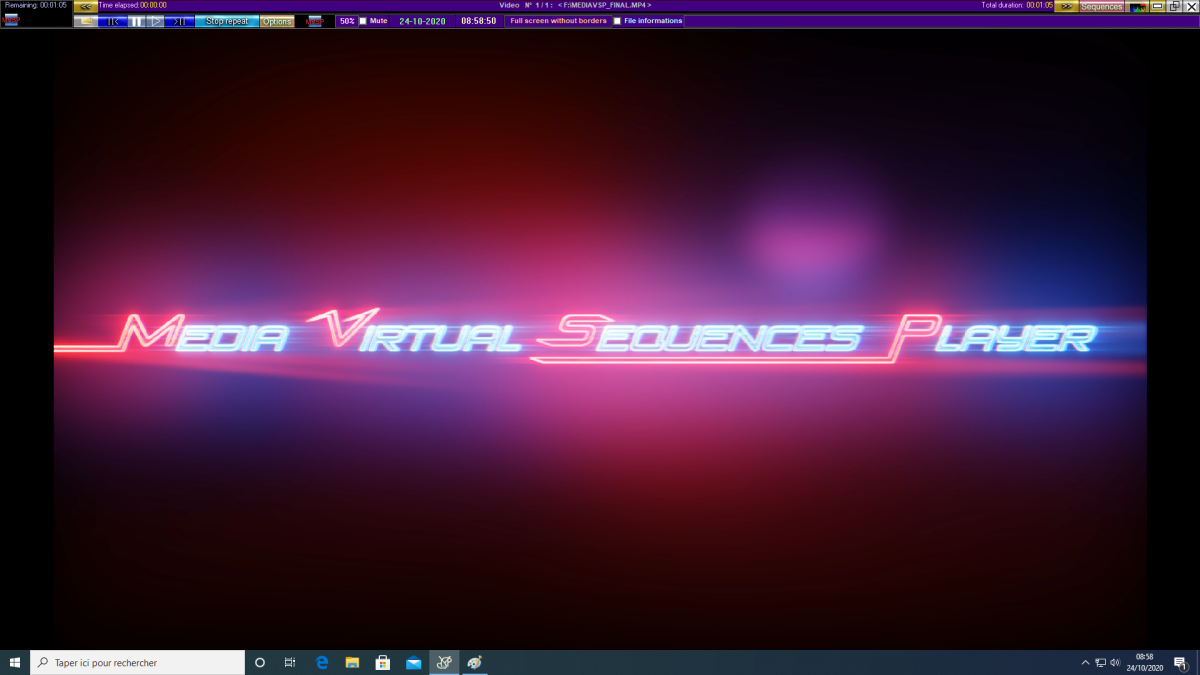Pause the video playback
This screenshot has height=675, width=1200.
pos(136,21)
